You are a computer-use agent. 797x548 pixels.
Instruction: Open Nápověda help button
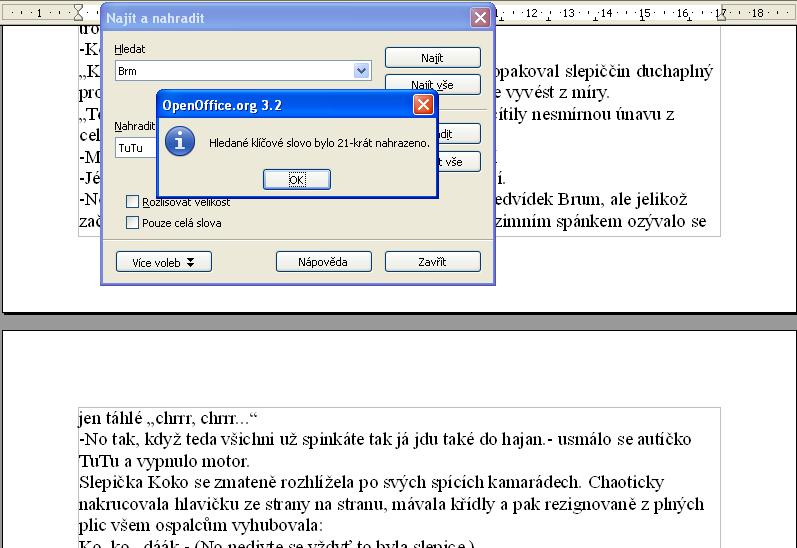click(x=323, y=262)
